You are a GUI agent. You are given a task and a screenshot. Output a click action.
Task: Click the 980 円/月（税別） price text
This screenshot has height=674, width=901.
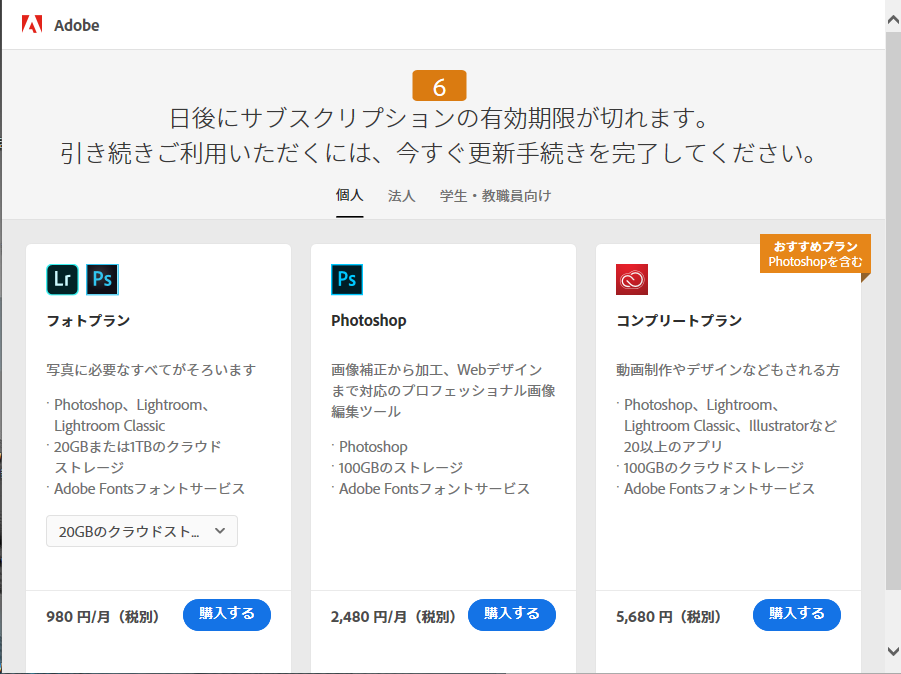(x=103, y=617)
